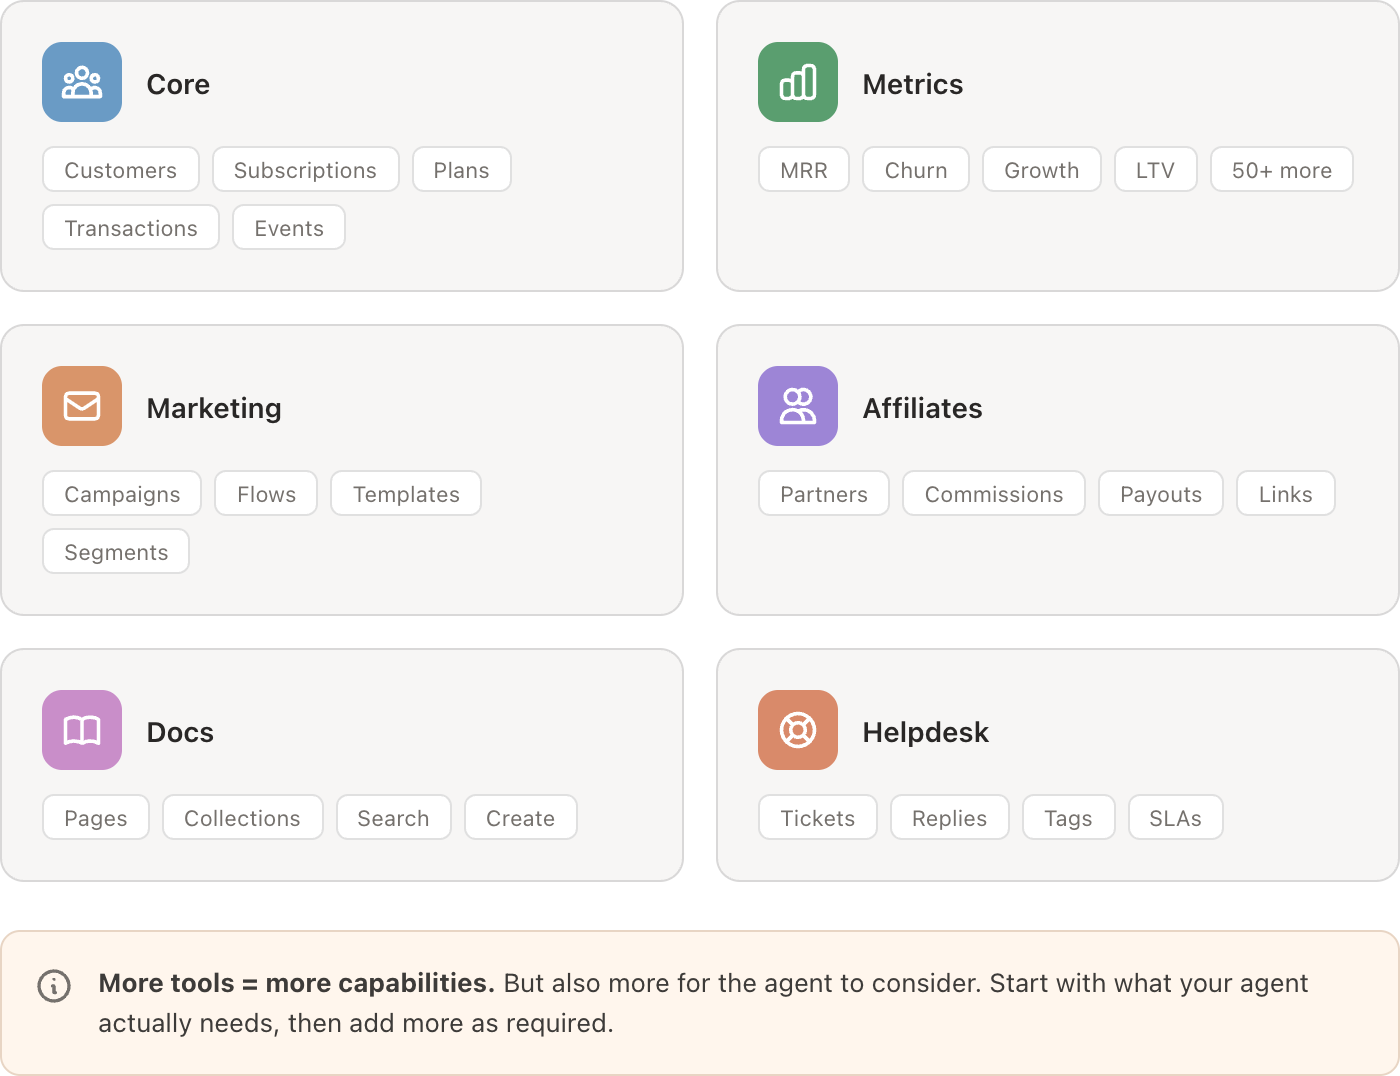Choose the Segments chip
The height and width of the screenshot is (1076, 1400).
click(x=116, y=552)
